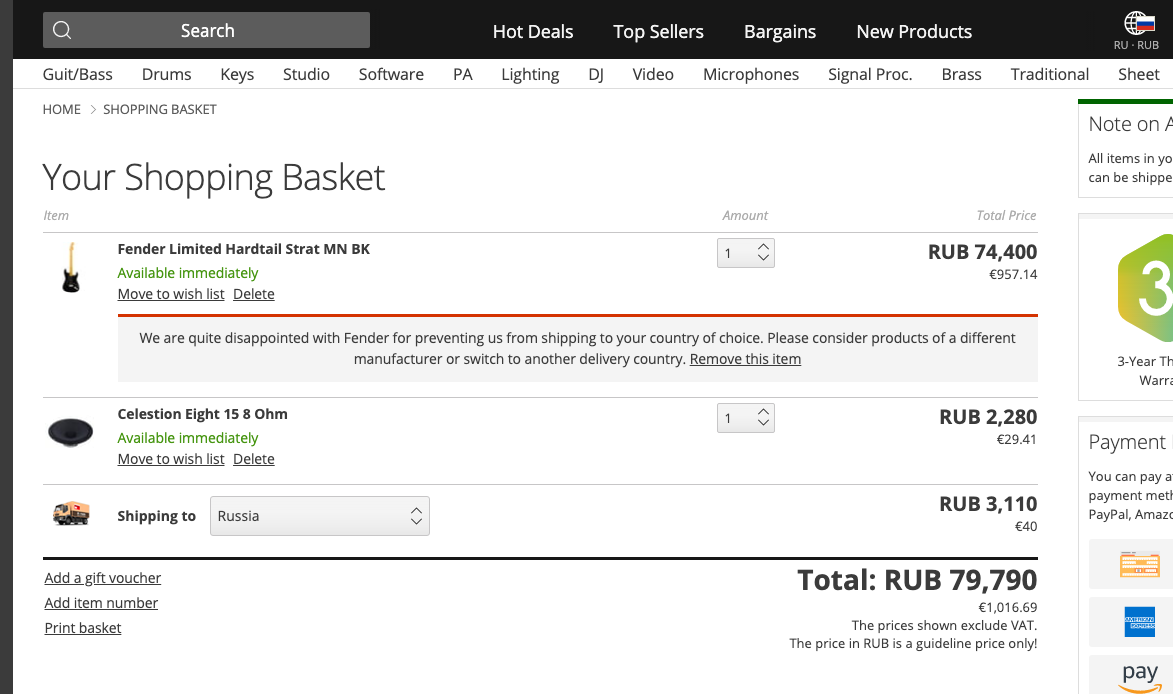The image size is (1173, 694).
Task: Move Celestion speaker to wish list
Action: 171,458
